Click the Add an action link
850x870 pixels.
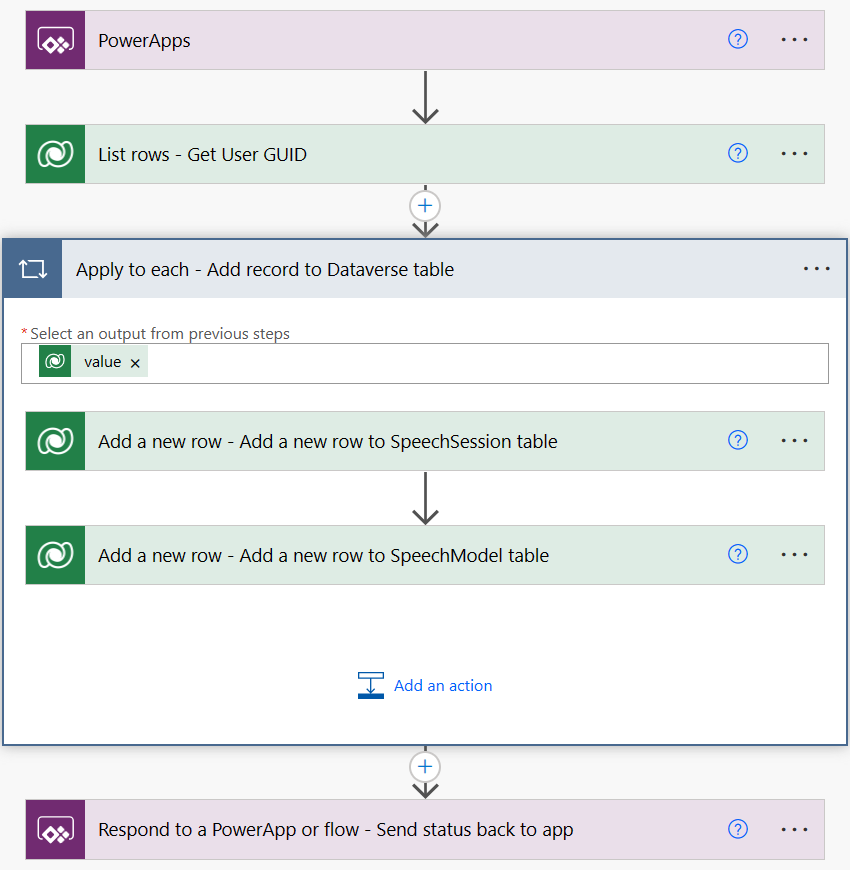[x=443, y=685]
